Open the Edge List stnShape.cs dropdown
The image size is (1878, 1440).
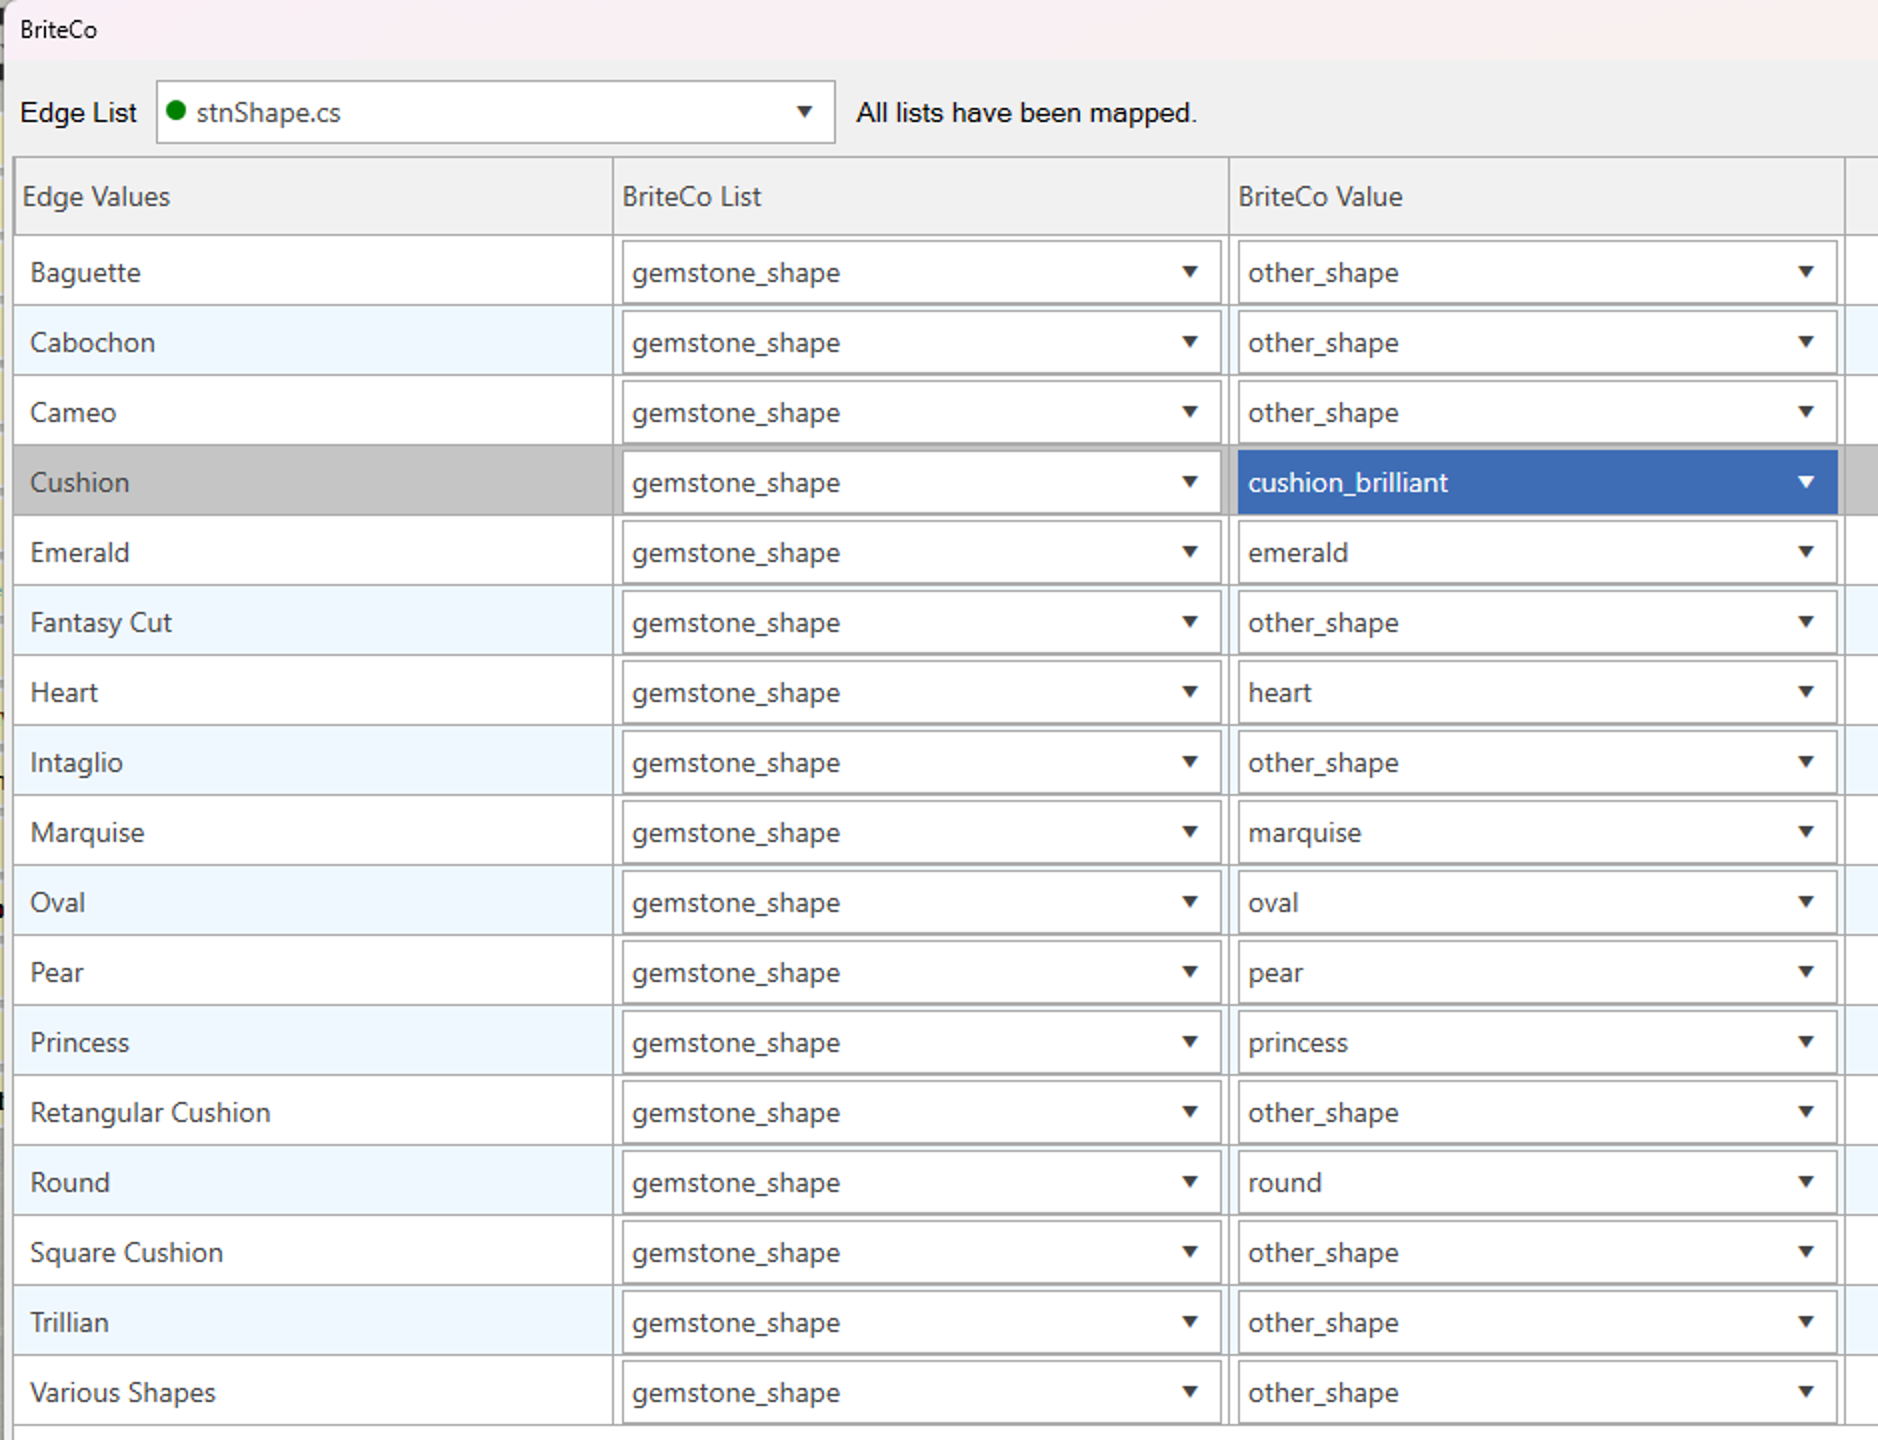[x=803, y=112]
